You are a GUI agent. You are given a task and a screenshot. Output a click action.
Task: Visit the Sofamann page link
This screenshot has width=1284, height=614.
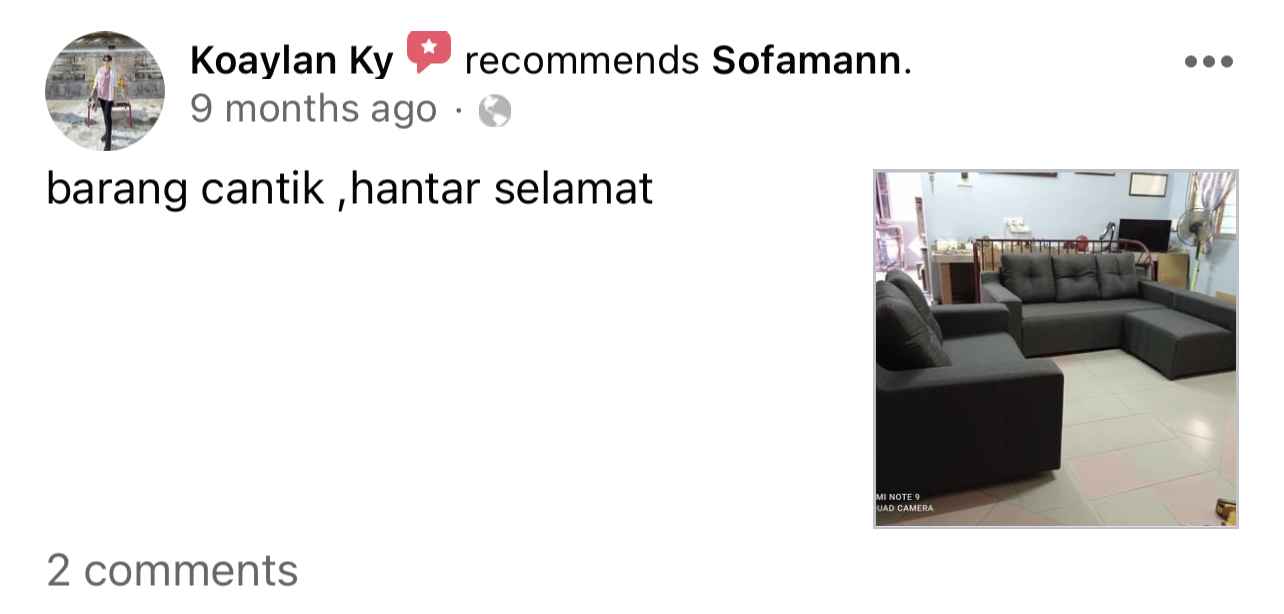point(806,62)
